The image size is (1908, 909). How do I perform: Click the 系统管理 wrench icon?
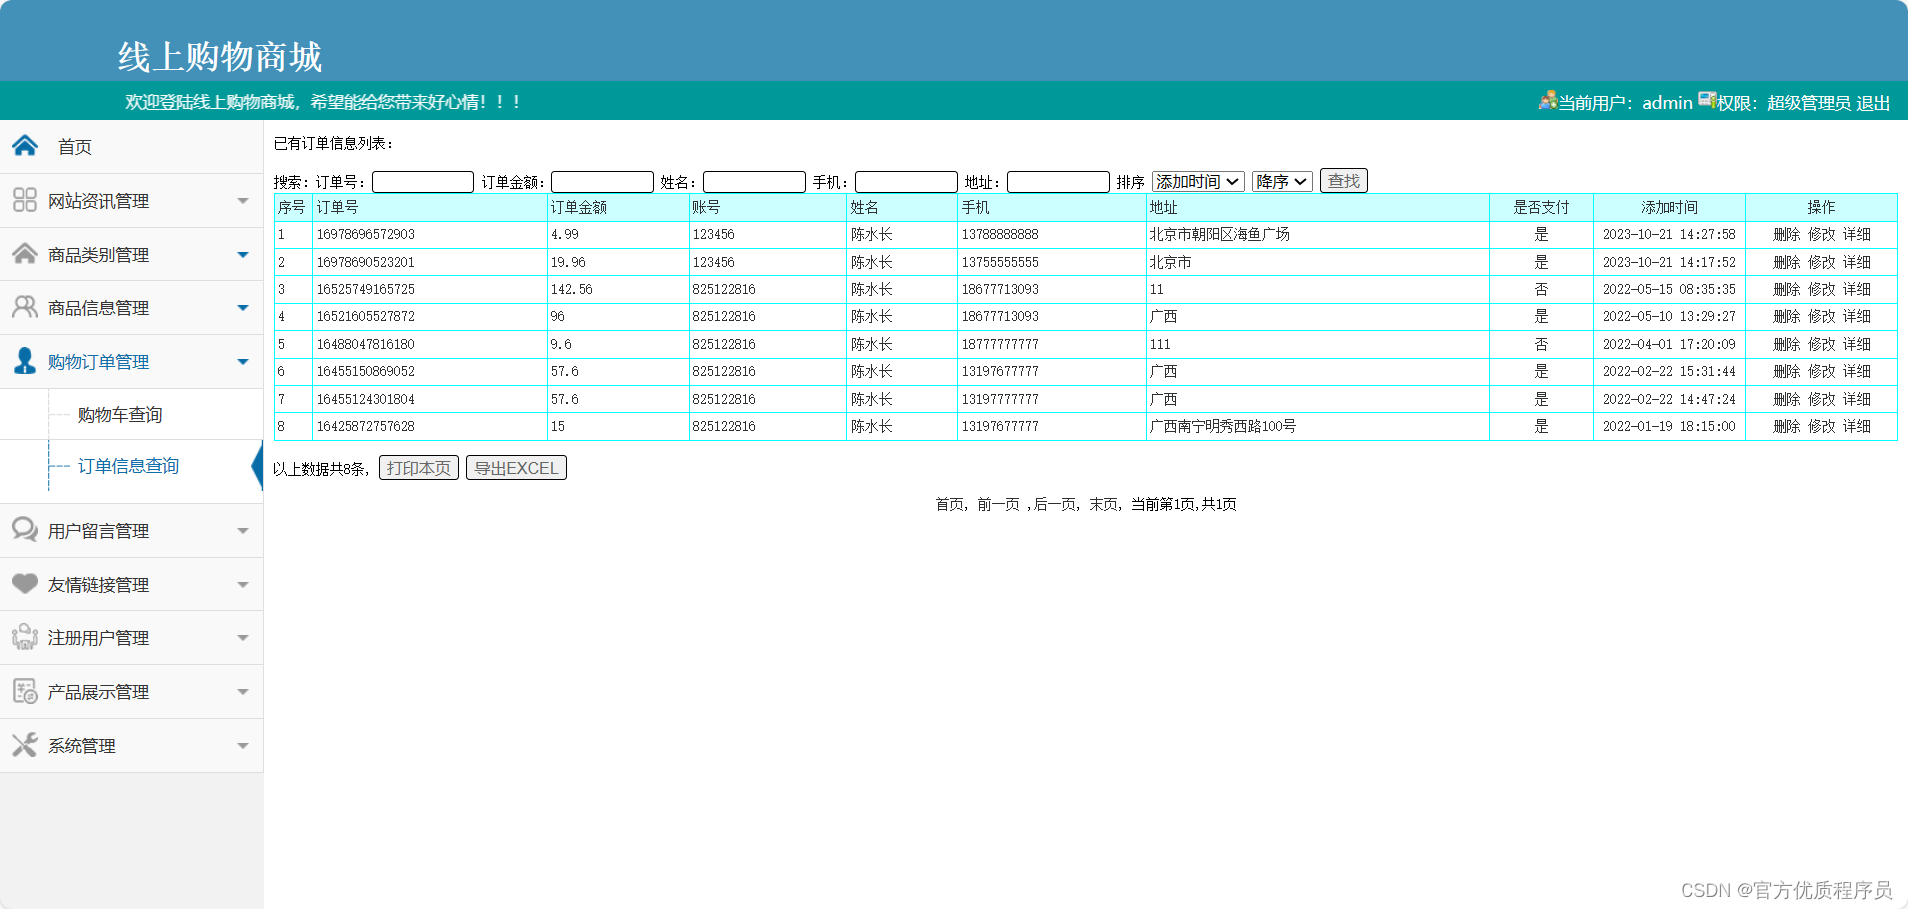coord(25,745)
